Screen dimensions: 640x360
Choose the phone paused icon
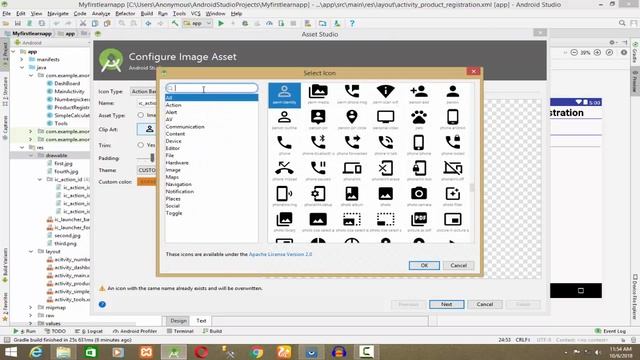click(318, 169)
